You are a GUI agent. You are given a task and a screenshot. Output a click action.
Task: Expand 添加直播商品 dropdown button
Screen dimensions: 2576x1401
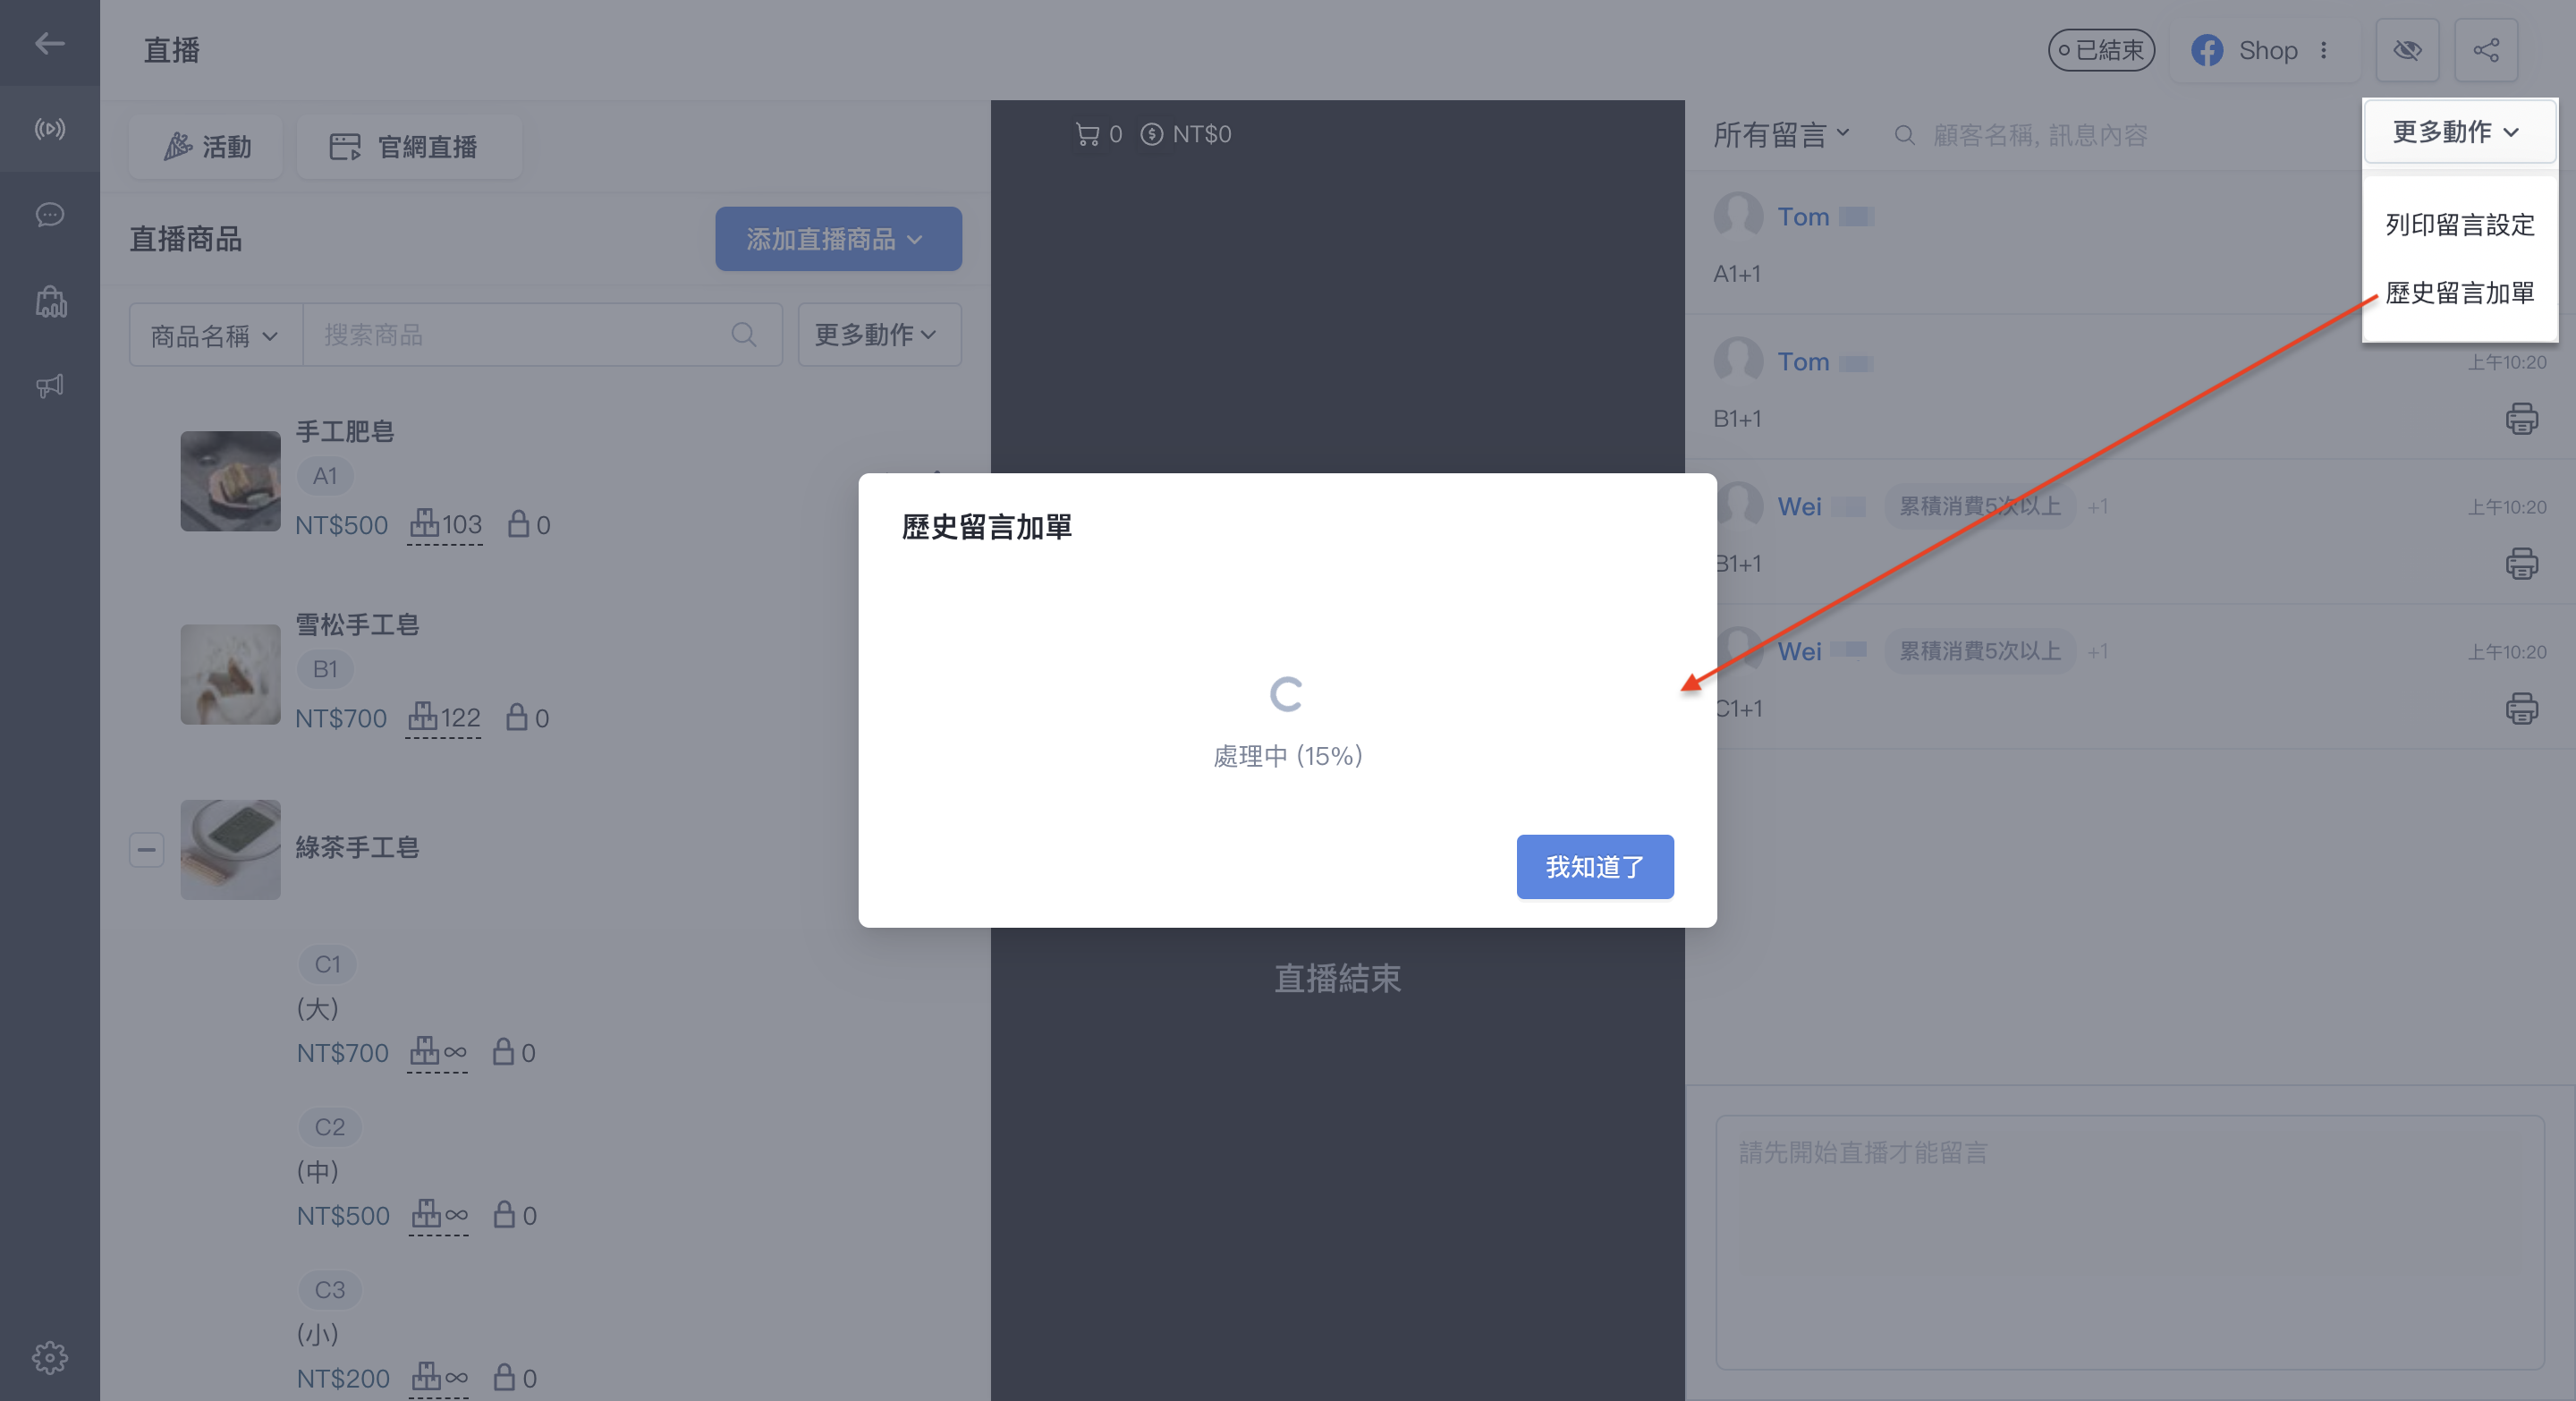838,239
